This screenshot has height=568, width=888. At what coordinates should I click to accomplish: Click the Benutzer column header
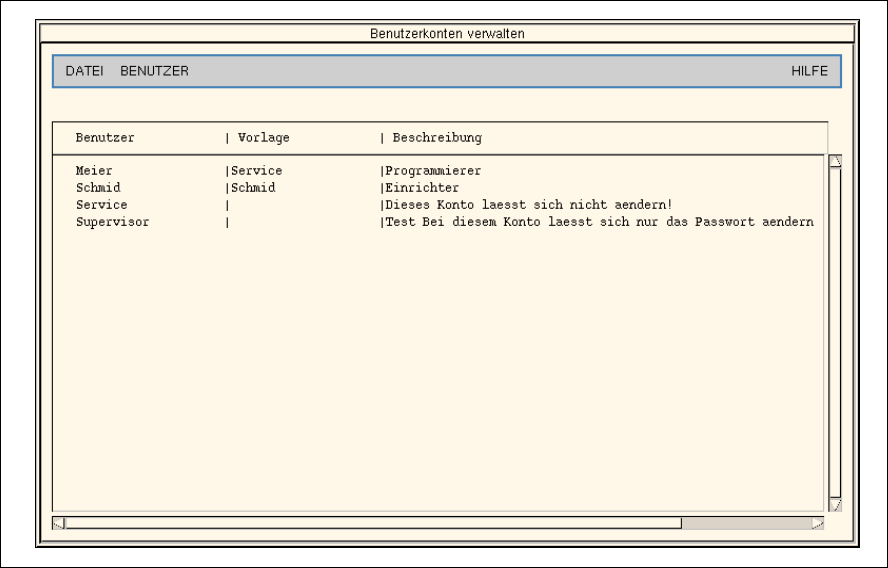click(x=105, y=137)
